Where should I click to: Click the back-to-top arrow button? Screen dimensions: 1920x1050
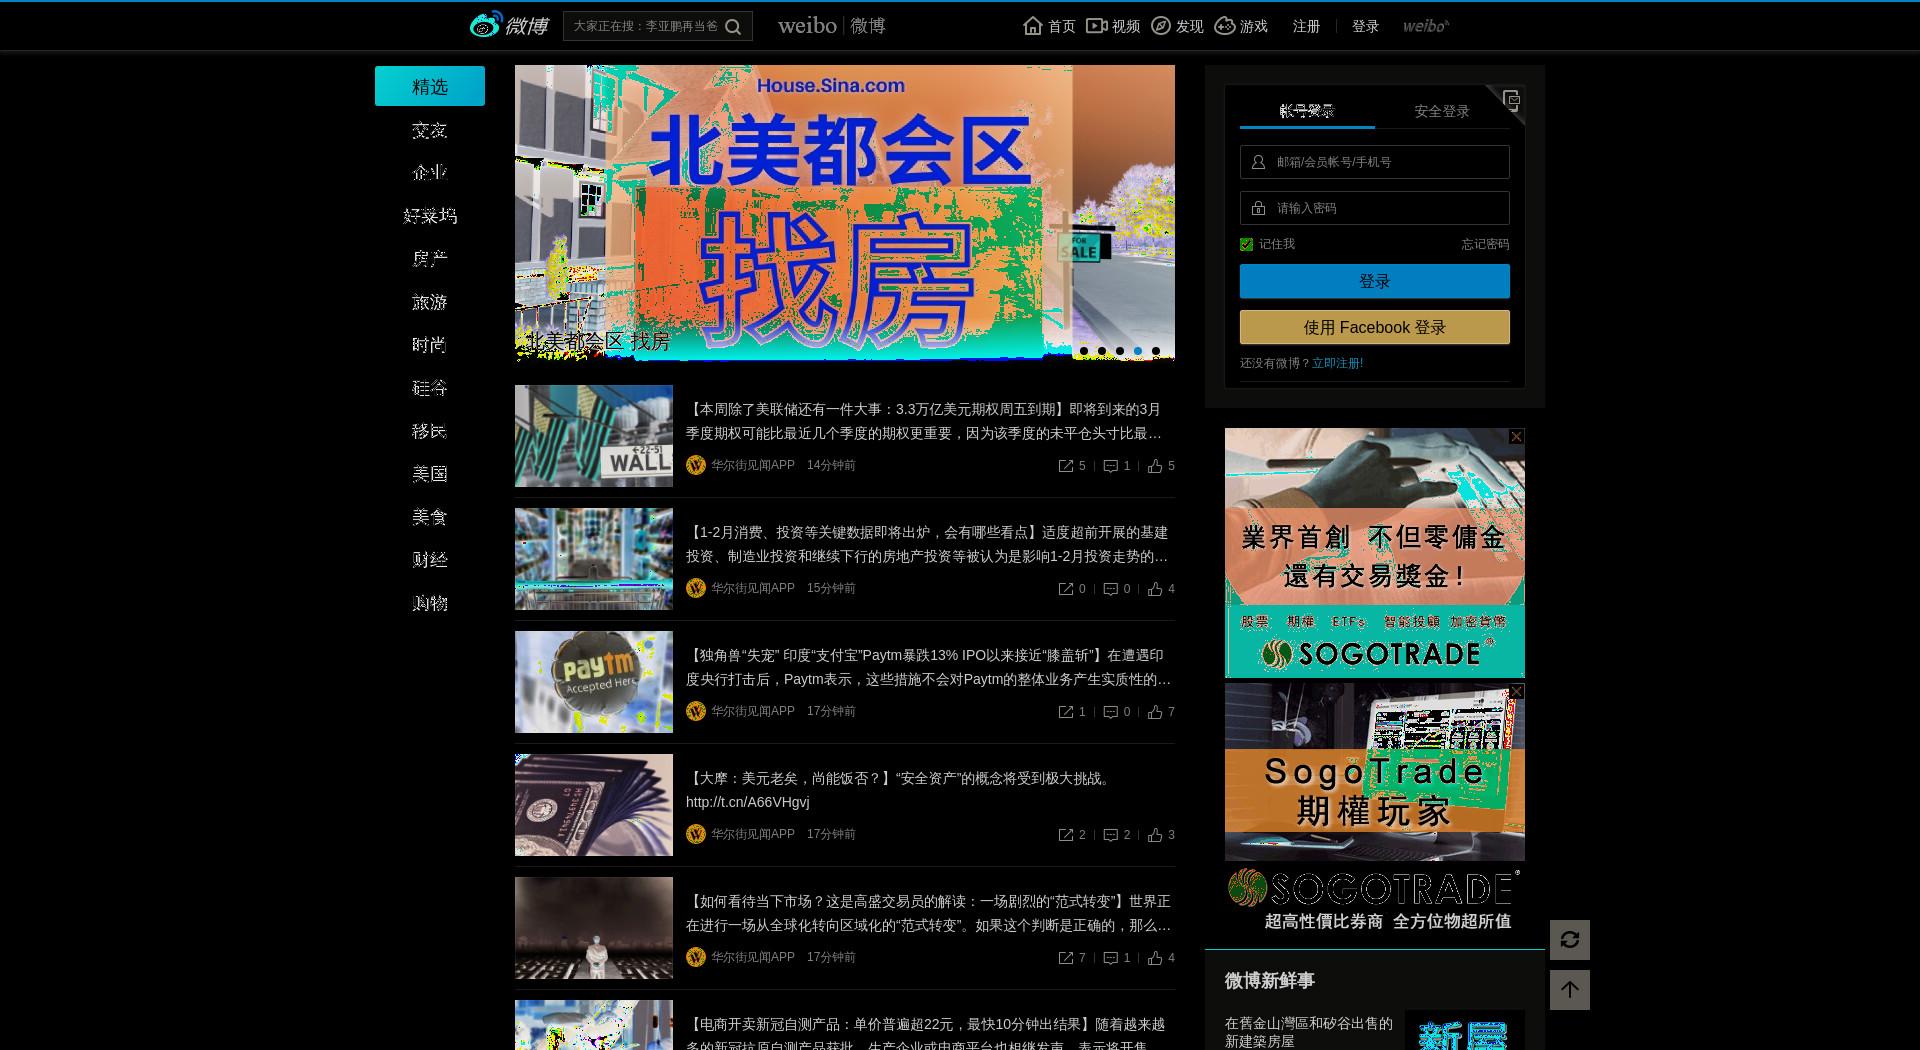[x=1570, y=990]
